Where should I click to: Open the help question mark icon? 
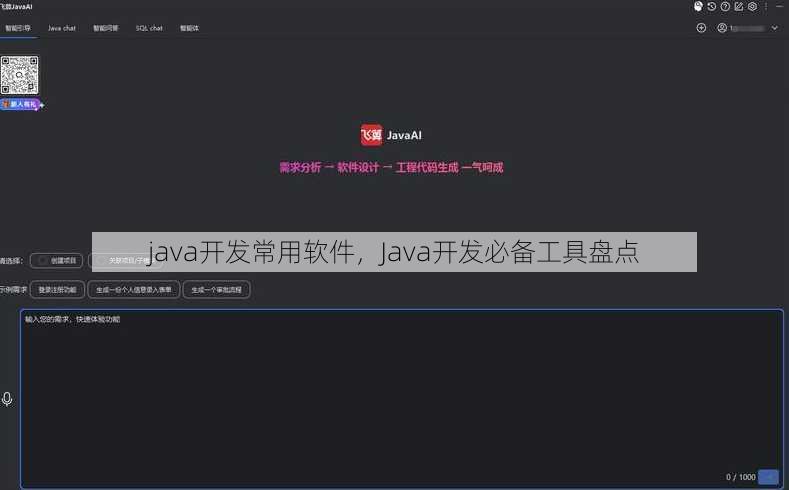[725, 7]
